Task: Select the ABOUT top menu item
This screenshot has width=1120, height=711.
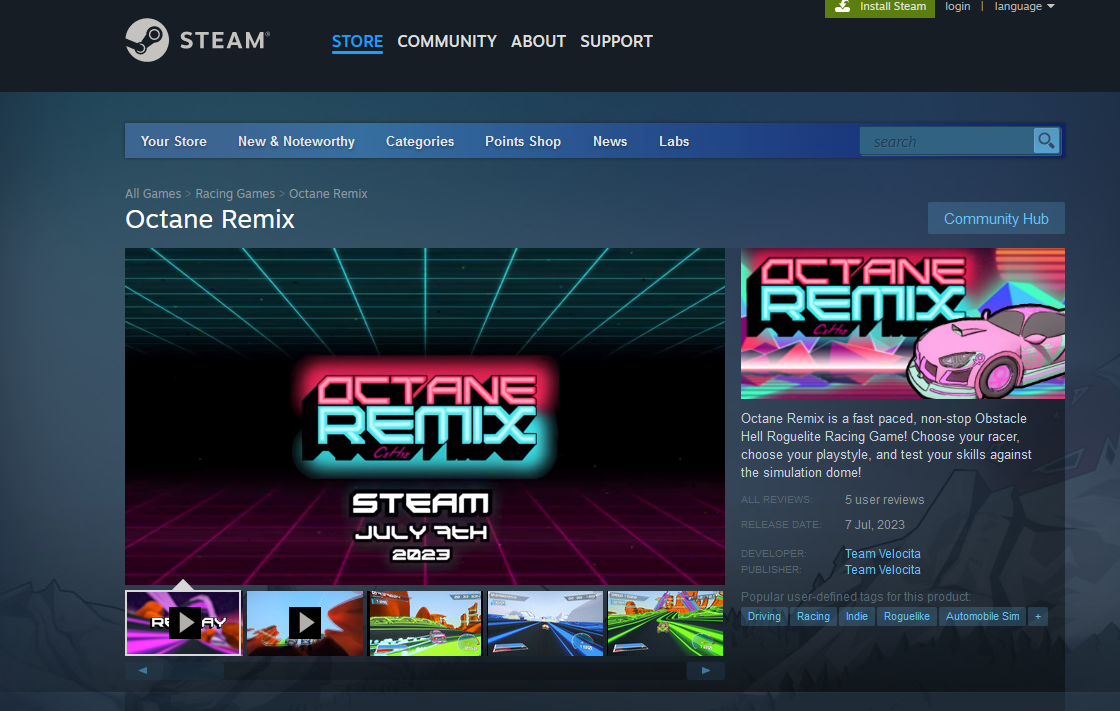Action: [539, 41]
